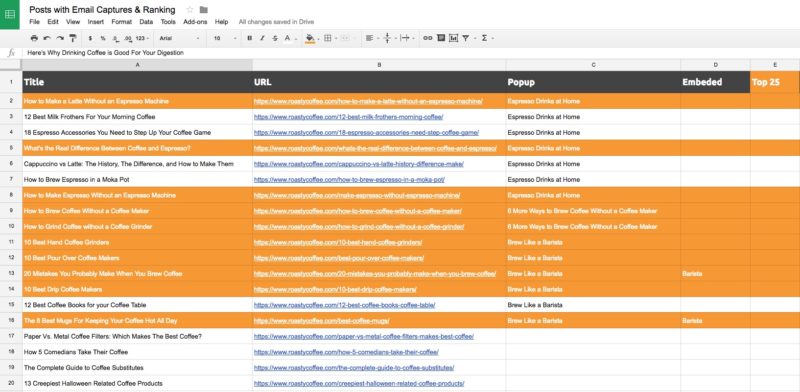Select 'The Complete Guide to Coffee Substitutes' cell
The image size is (800, 392).
pos(137,368)
